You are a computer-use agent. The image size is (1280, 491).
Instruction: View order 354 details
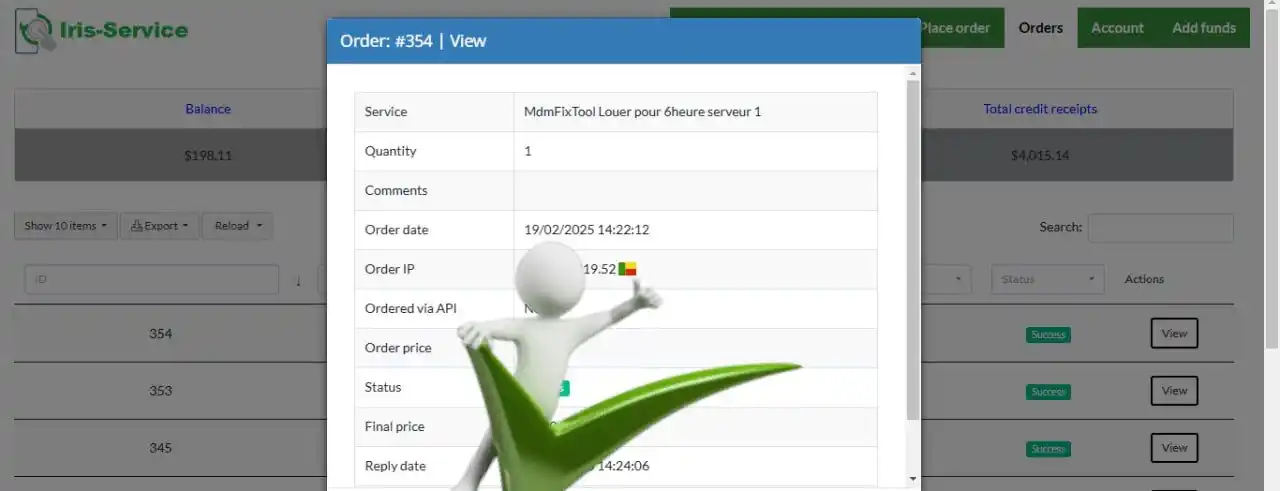(x=1174, y=333)
